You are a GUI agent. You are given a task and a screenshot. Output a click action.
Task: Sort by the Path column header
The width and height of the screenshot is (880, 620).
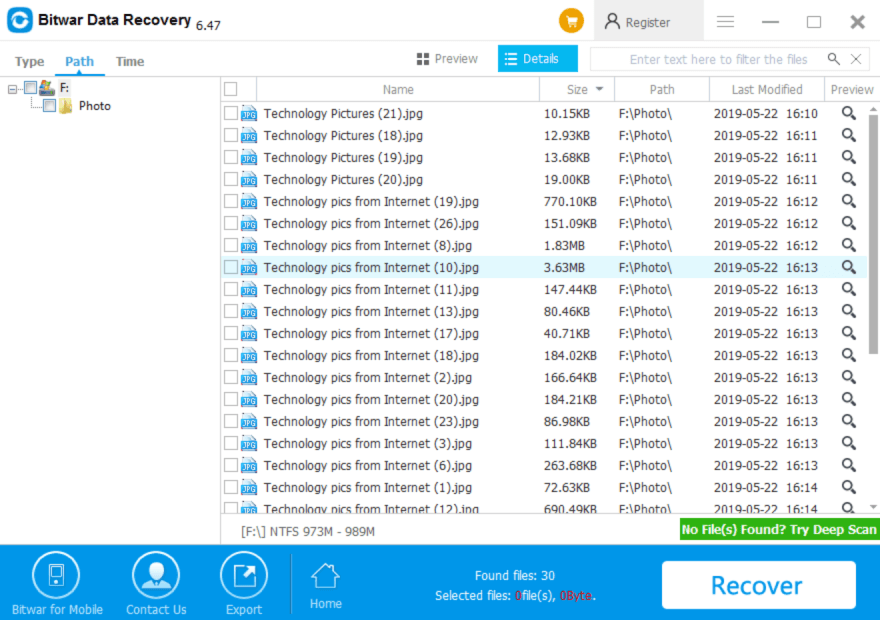coord(662,89)
